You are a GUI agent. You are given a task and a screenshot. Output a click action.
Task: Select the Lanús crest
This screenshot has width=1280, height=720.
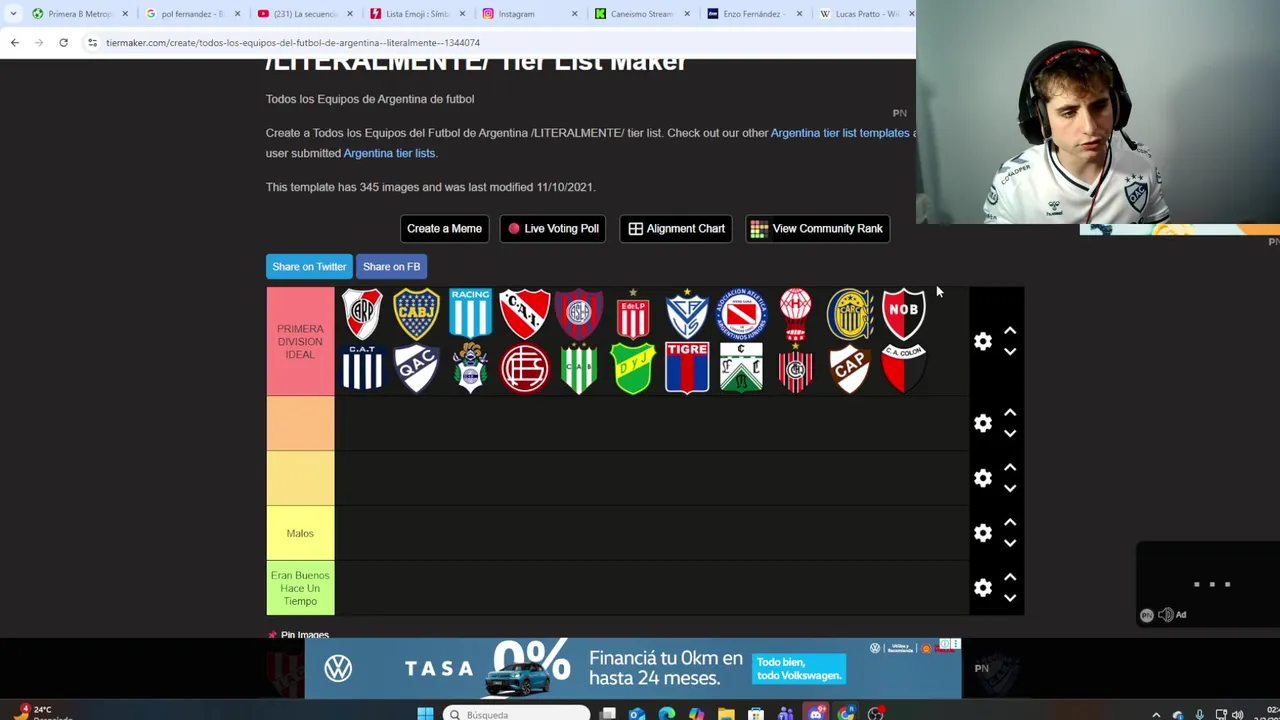pos(525,368)
